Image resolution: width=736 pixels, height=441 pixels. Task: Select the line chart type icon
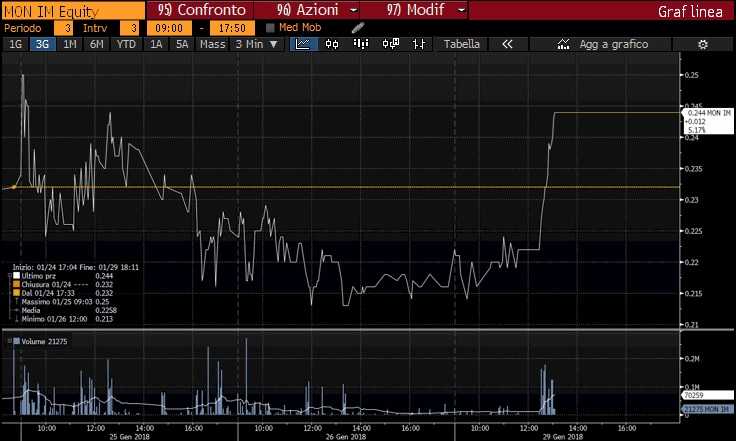point(304,45)
